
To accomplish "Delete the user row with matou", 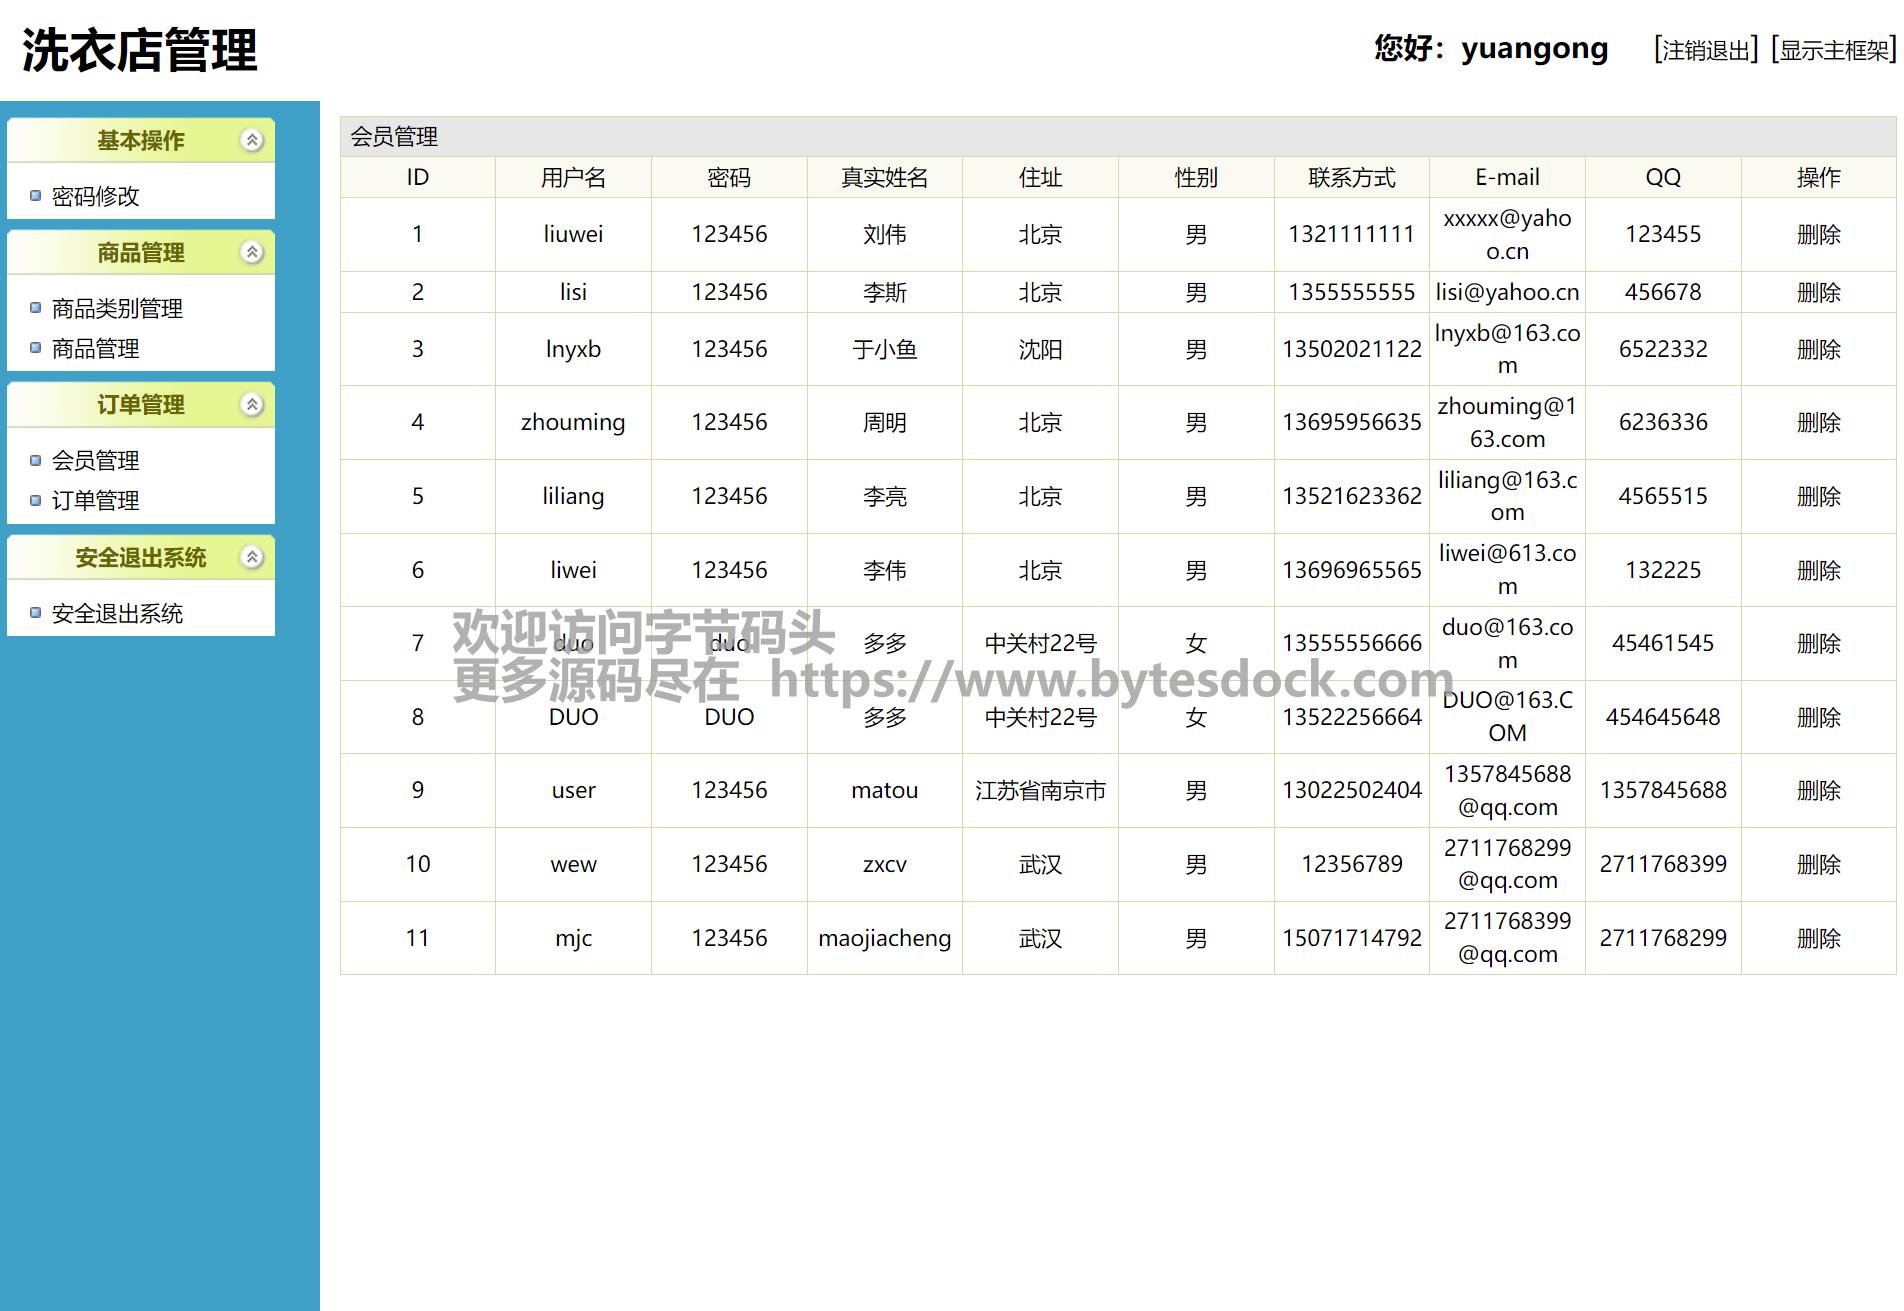I will (1818, 790).
